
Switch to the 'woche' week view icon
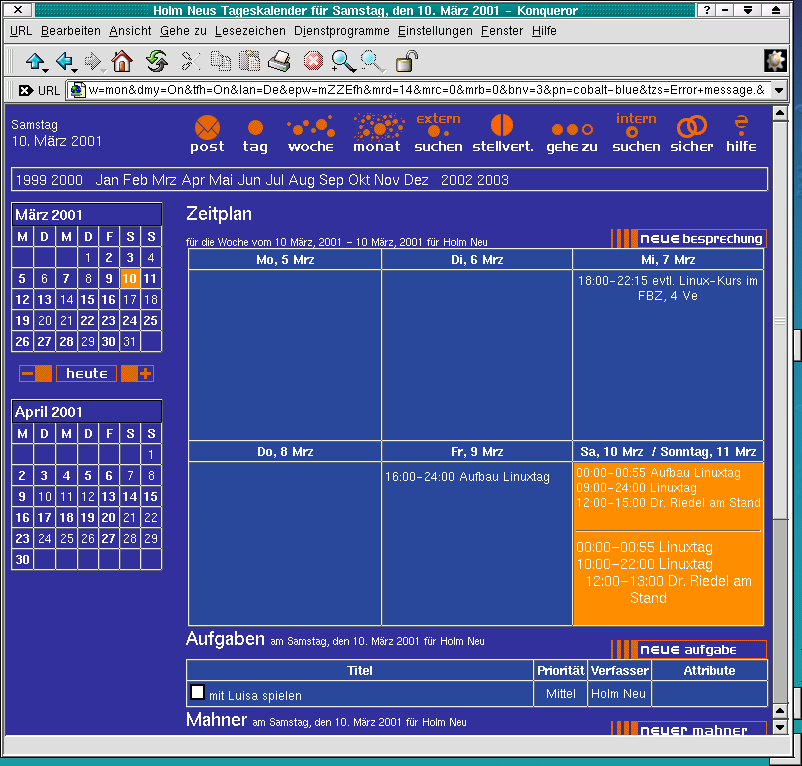pos(310,128)
